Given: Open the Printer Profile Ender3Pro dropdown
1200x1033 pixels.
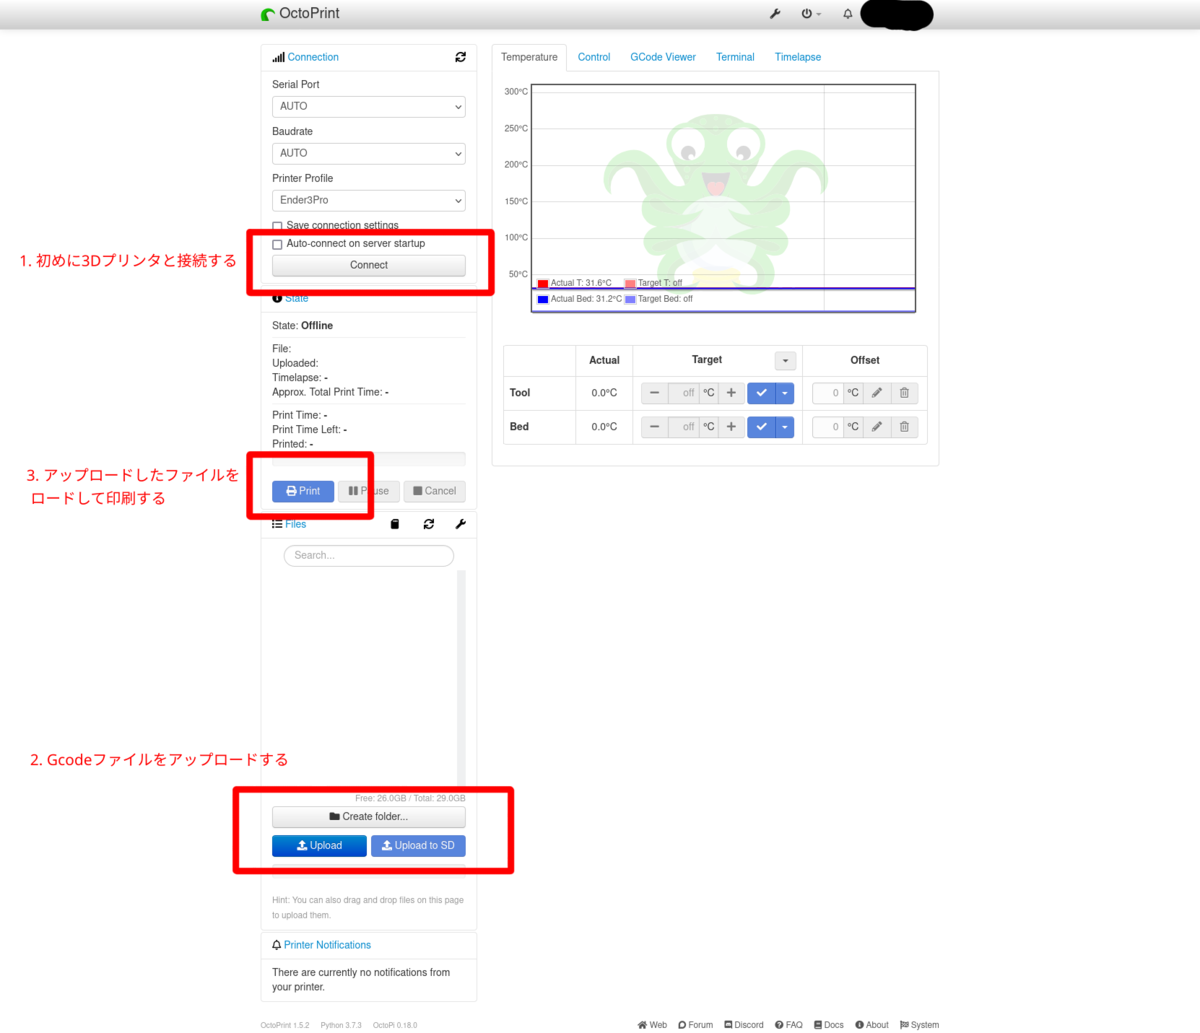Looking at the screenshot, I should tap(369, 200).
